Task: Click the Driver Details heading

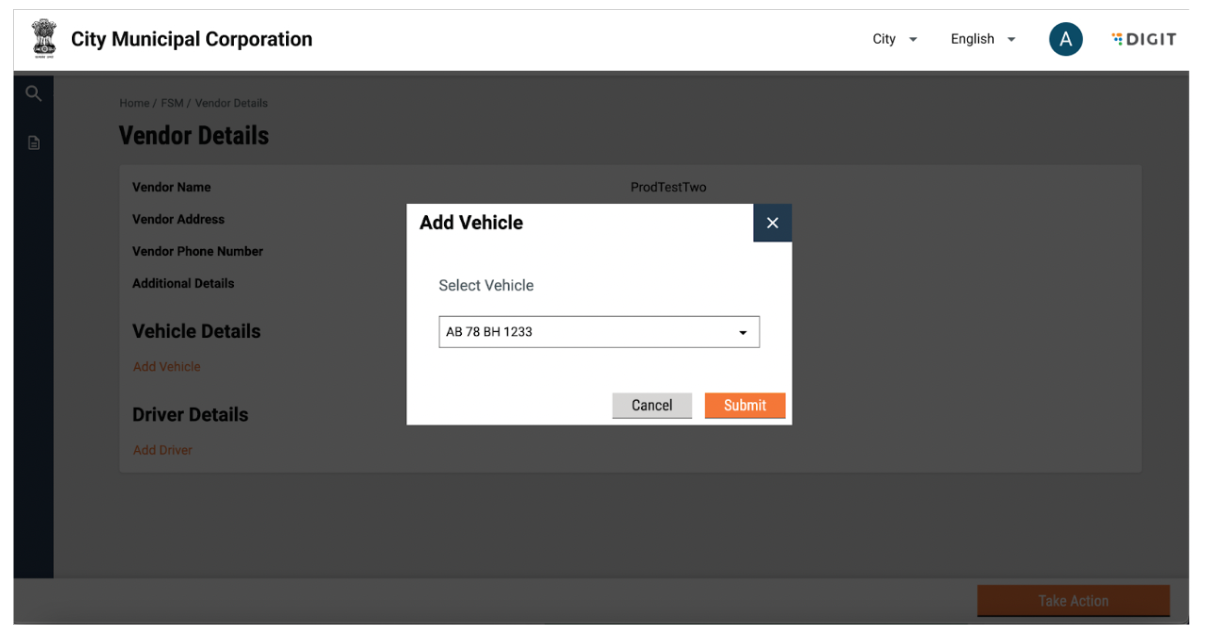Action: [190, 414]
